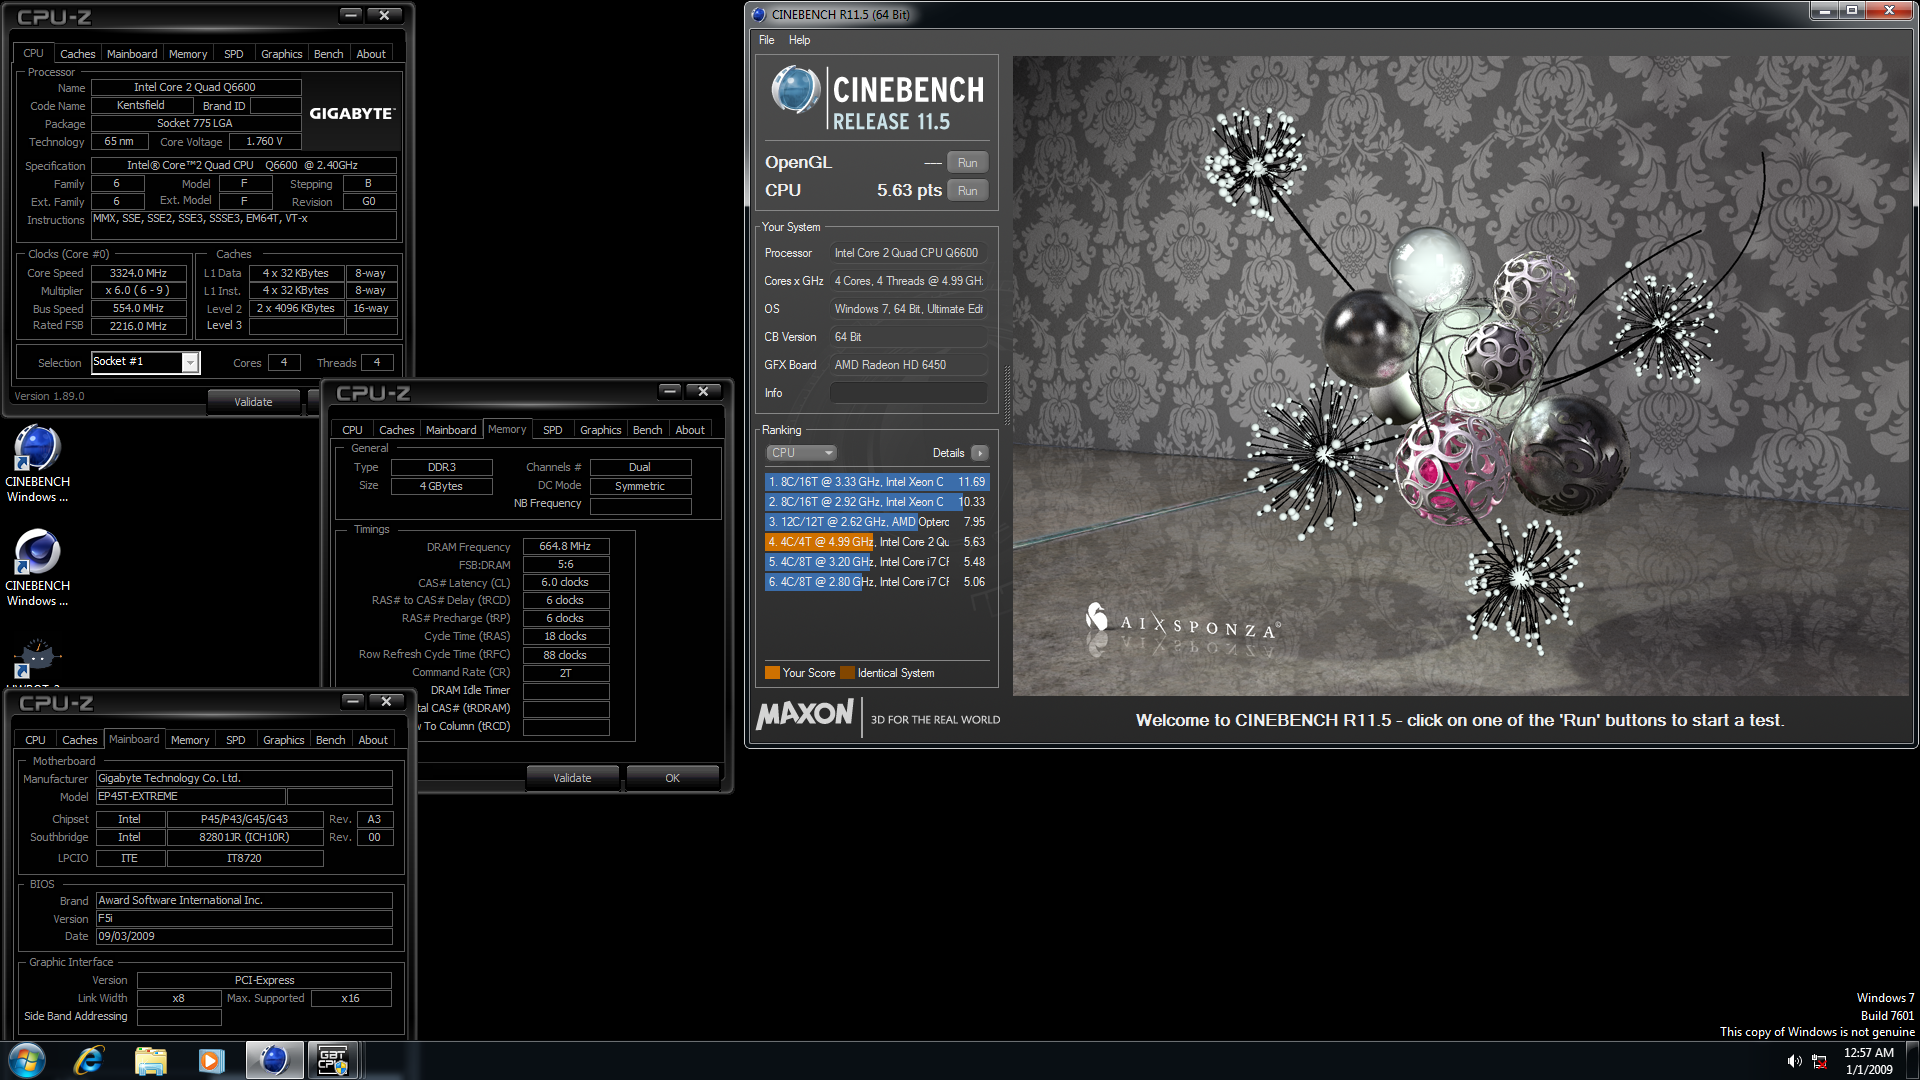
Task: Click the CINEBENCH globe logo in panel
Action: tap(796, 90)
